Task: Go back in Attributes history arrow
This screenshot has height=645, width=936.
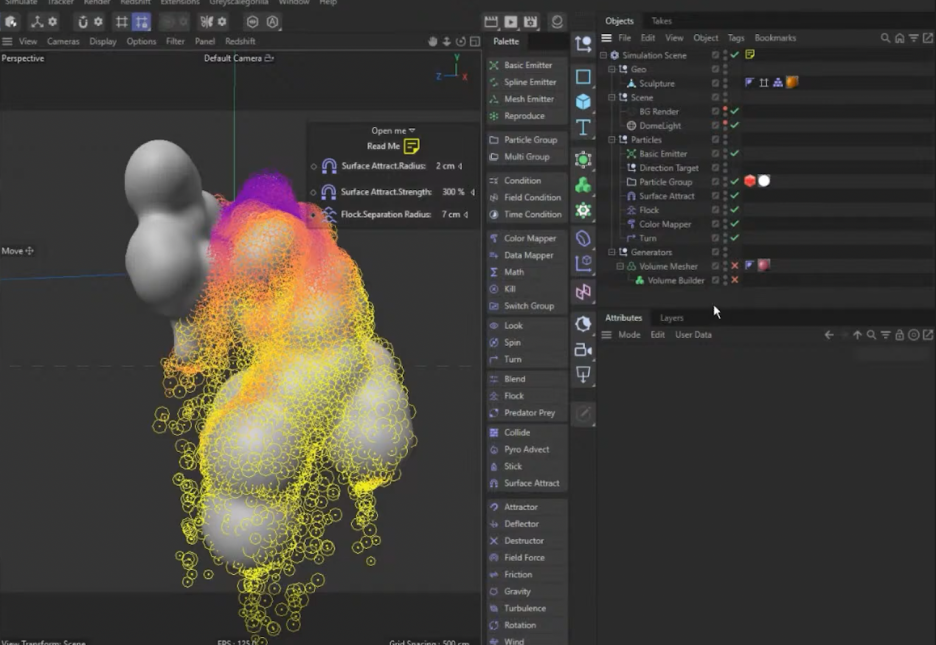Action: pyautogui.click(x=829, y=335)
